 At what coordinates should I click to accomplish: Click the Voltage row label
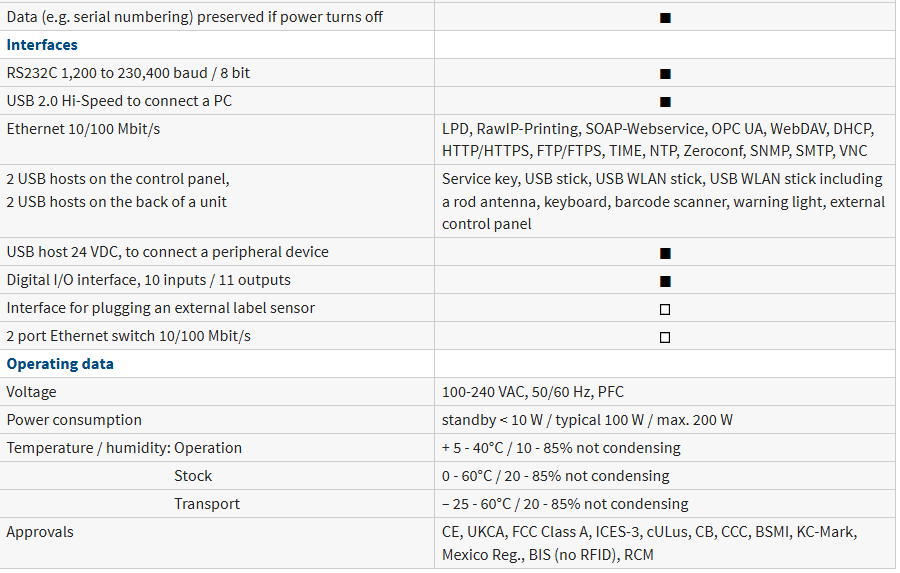point(32,392)
